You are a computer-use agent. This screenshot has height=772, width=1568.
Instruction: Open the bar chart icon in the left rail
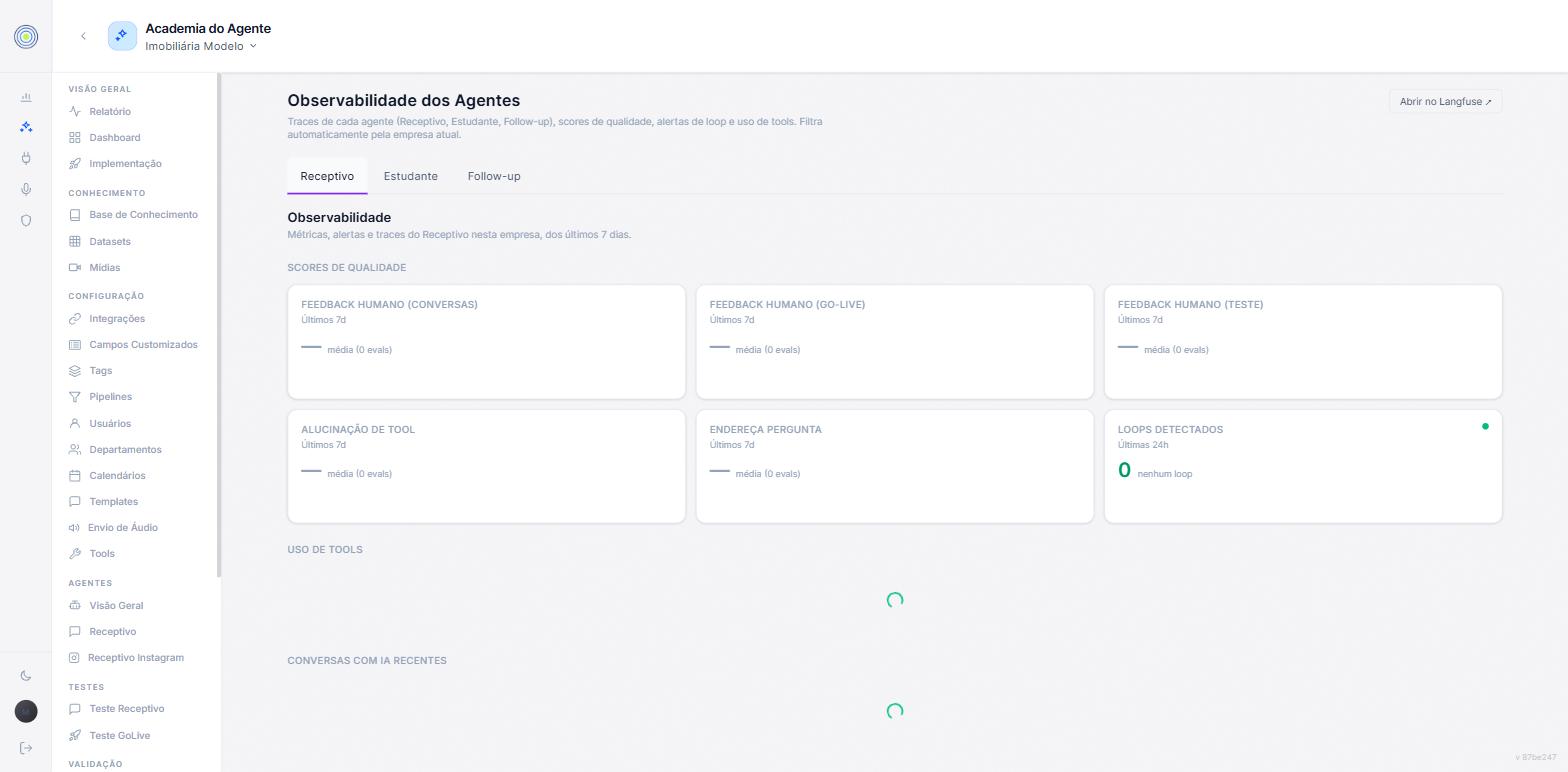pos(26,97)
